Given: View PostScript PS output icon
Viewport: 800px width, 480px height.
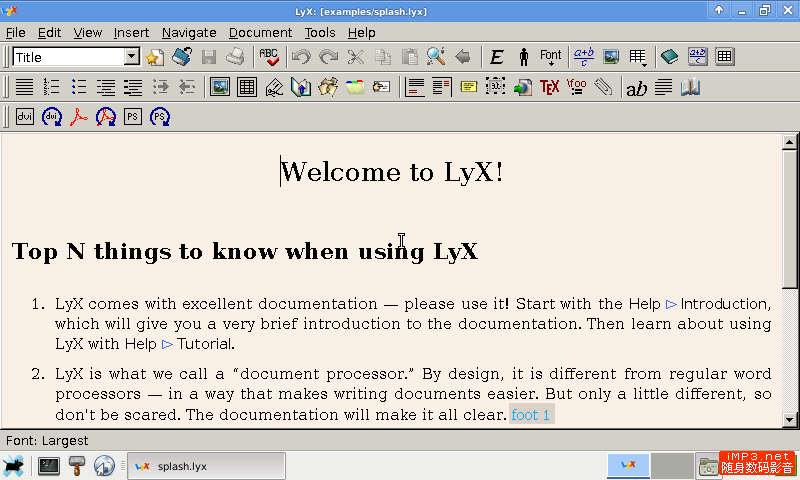Looking at the screenshot, I should tap(133, 117).
